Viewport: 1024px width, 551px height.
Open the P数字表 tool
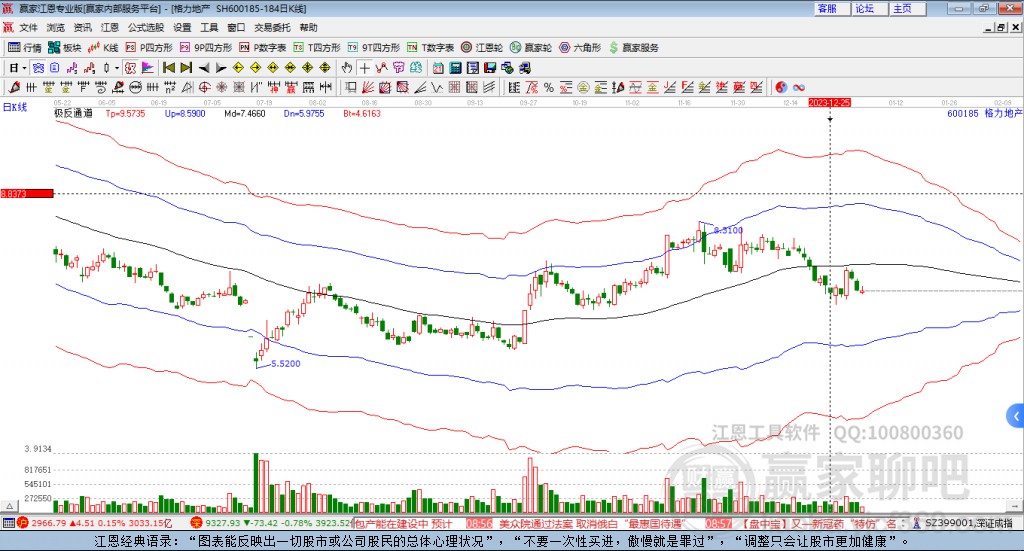click(x=263, y=48)
